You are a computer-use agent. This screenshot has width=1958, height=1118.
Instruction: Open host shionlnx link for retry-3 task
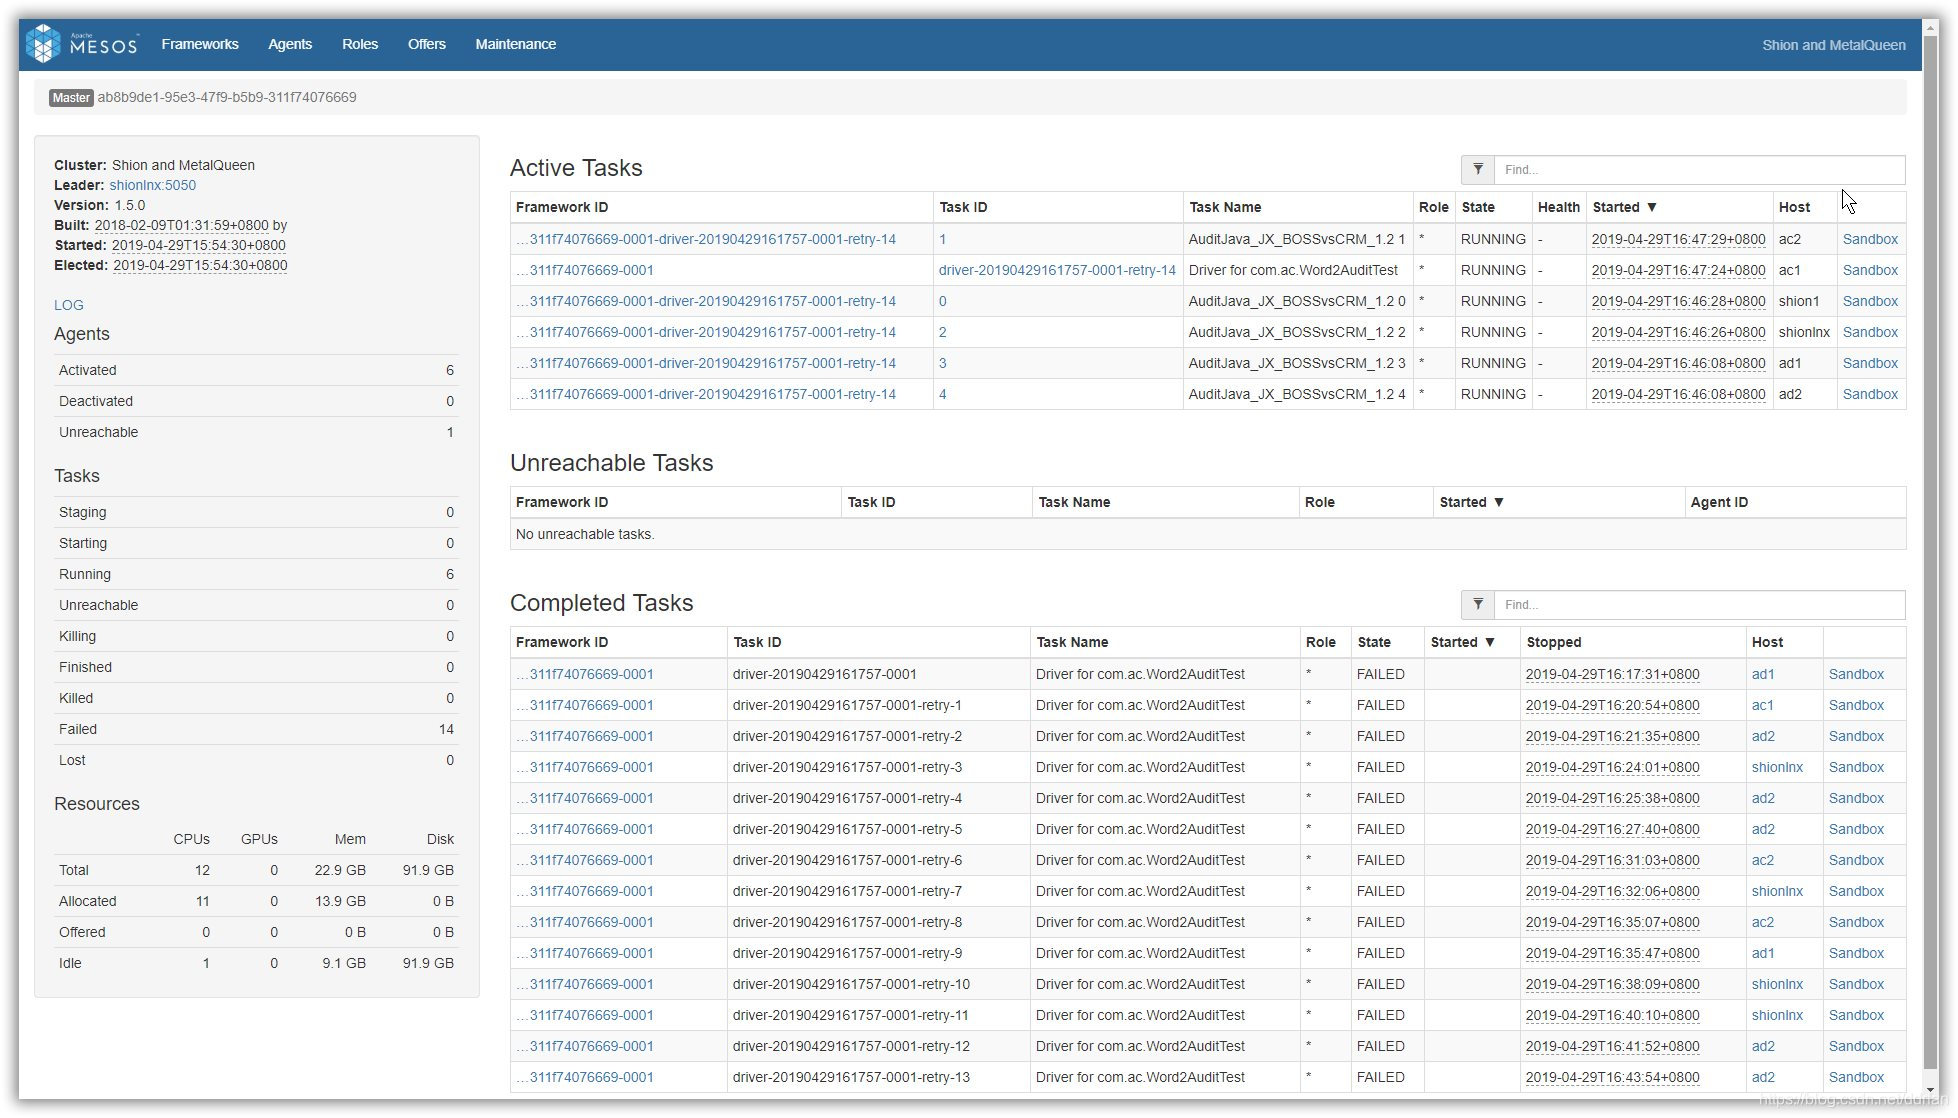[x=1777, y=767]
